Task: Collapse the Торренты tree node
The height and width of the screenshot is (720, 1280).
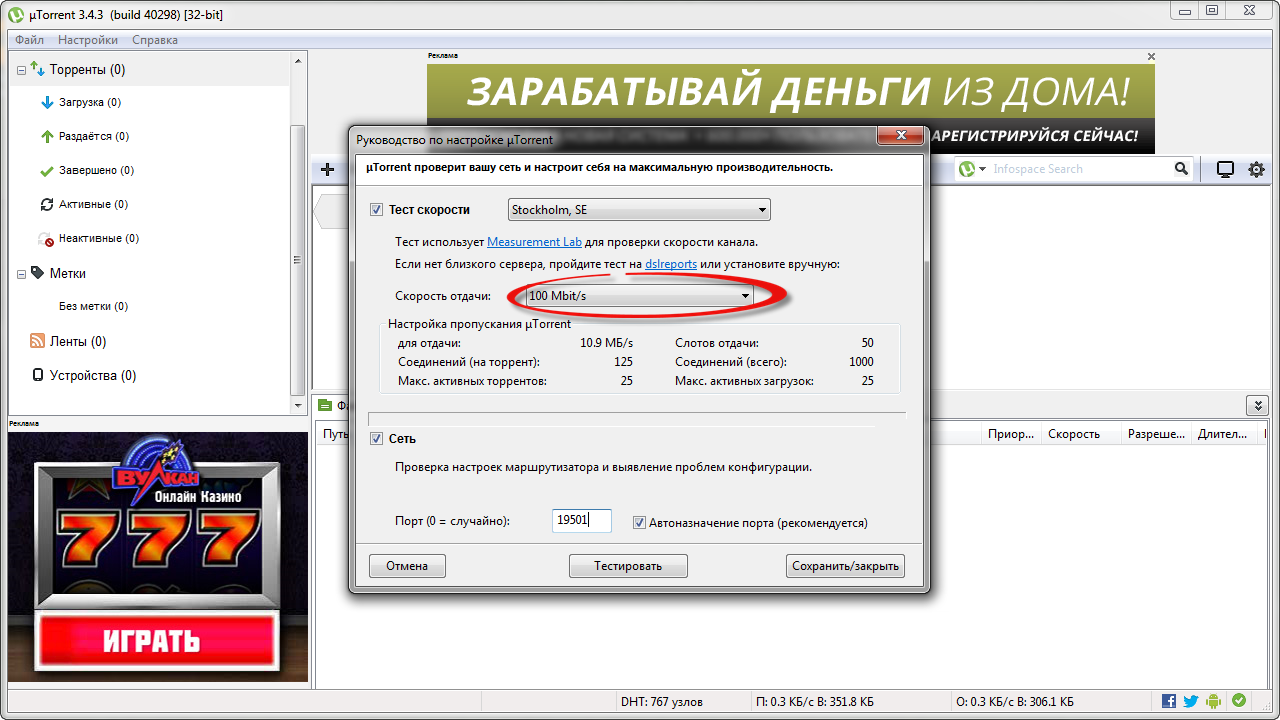Action: click(x=22, y=70)
